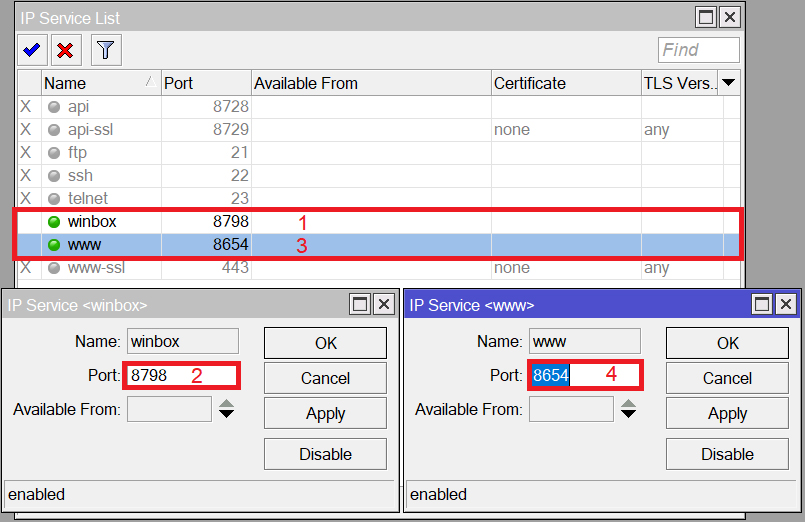The width and height of the screenshot is (805, 522).
Task: Focus the Find search box
Action: 699,50
